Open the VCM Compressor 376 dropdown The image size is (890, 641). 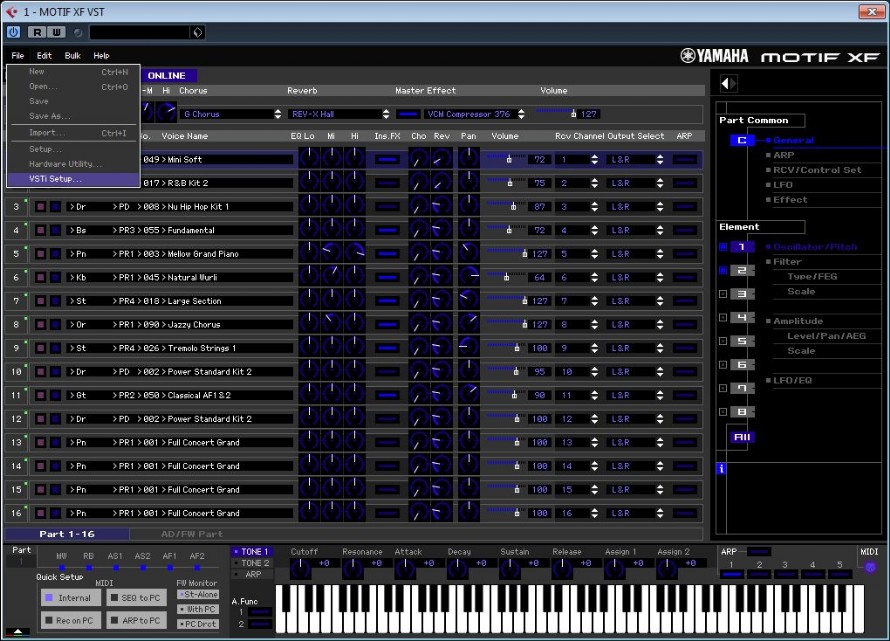click(473, 114)
